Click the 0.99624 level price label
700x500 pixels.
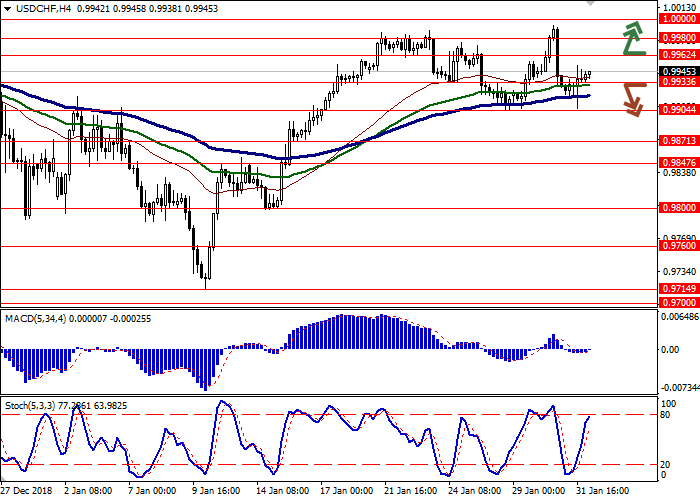point(679,54)
